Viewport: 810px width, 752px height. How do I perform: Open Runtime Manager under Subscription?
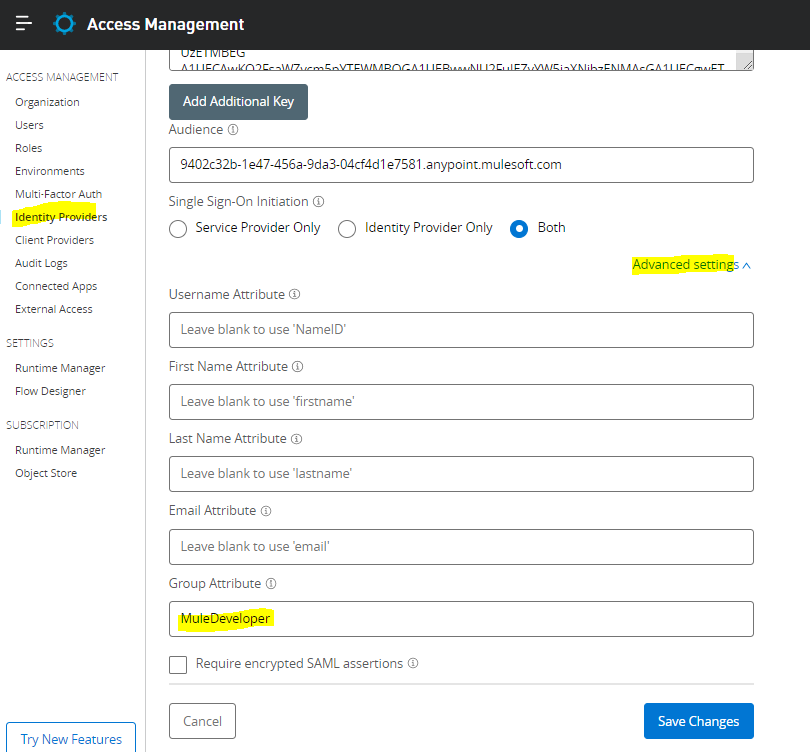60,450
